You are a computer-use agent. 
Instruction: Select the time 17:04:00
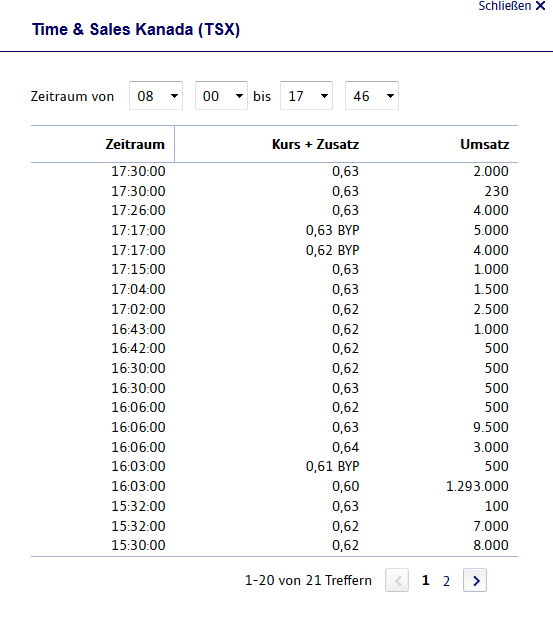pos(138,289)
